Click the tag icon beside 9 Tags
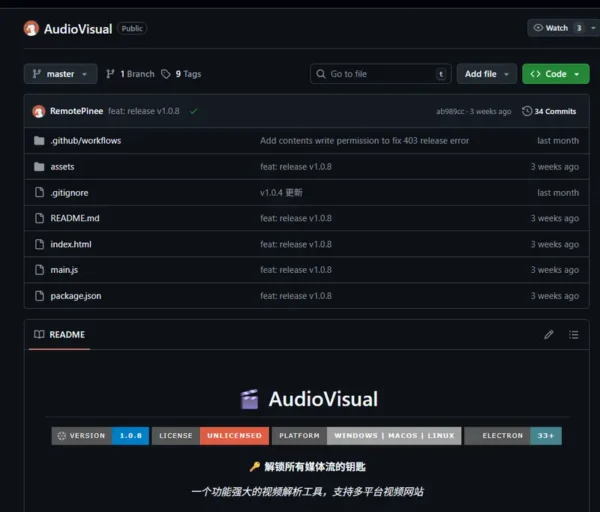This screenshot has width=600, height=512. [166, 74]
